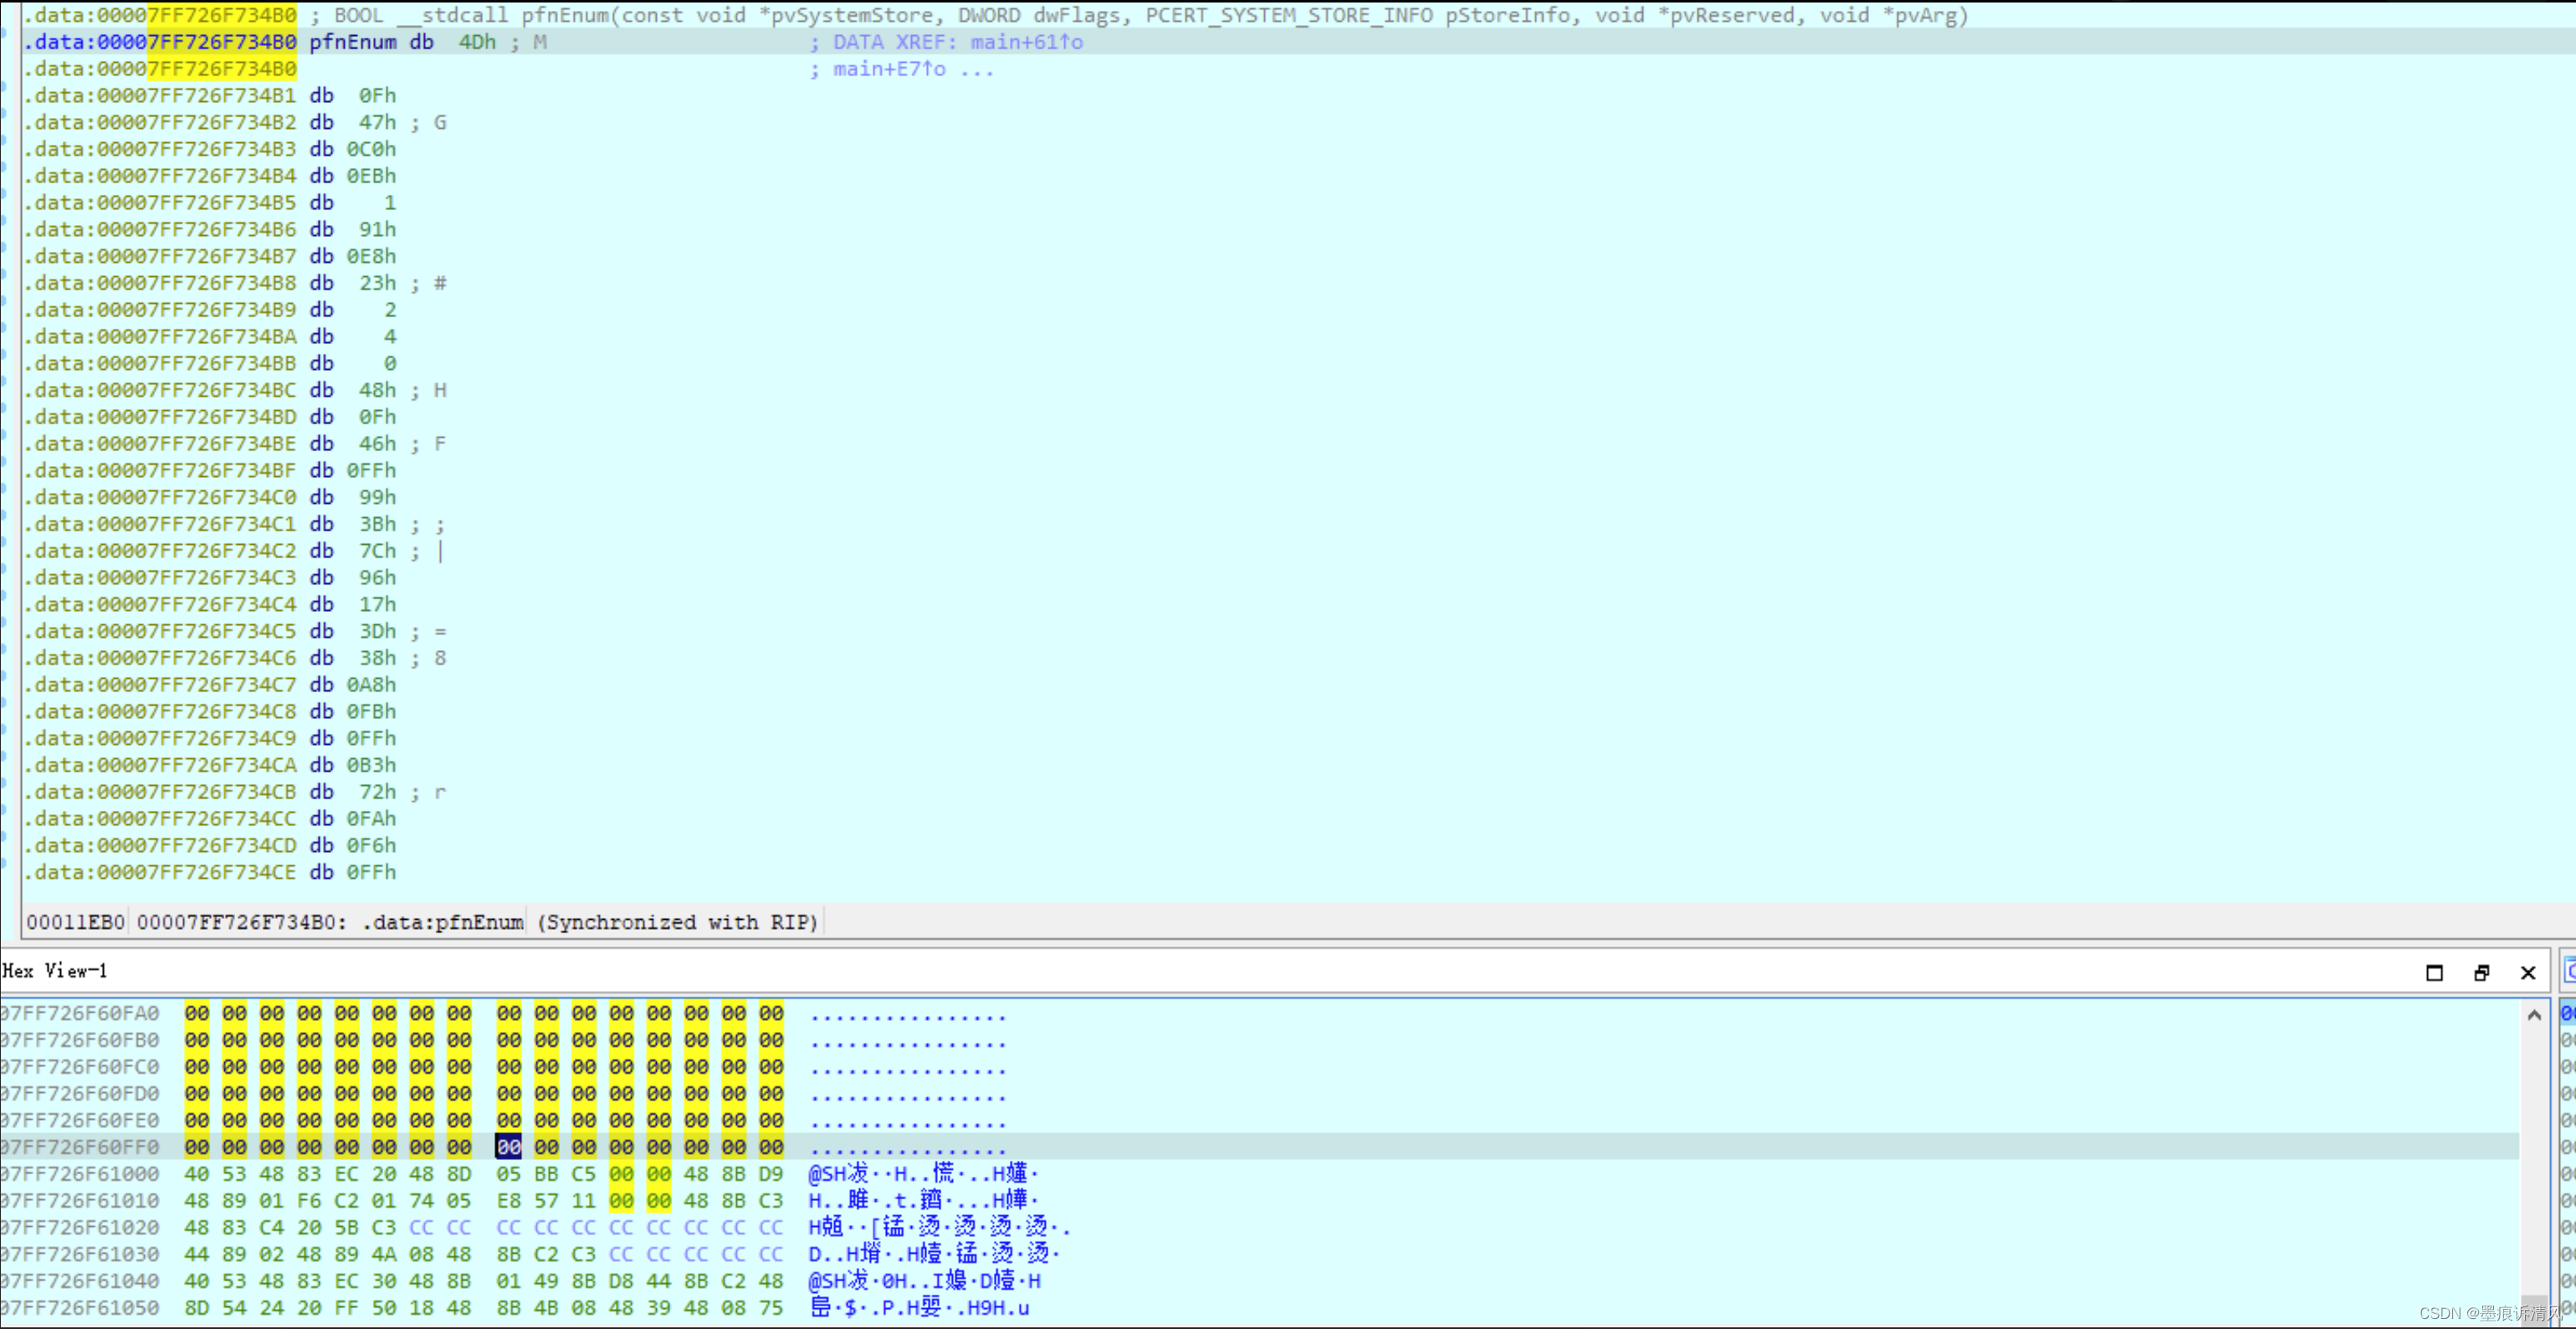
Task: Click the Hex View-1 panel title
Action: tap(55, 971)
